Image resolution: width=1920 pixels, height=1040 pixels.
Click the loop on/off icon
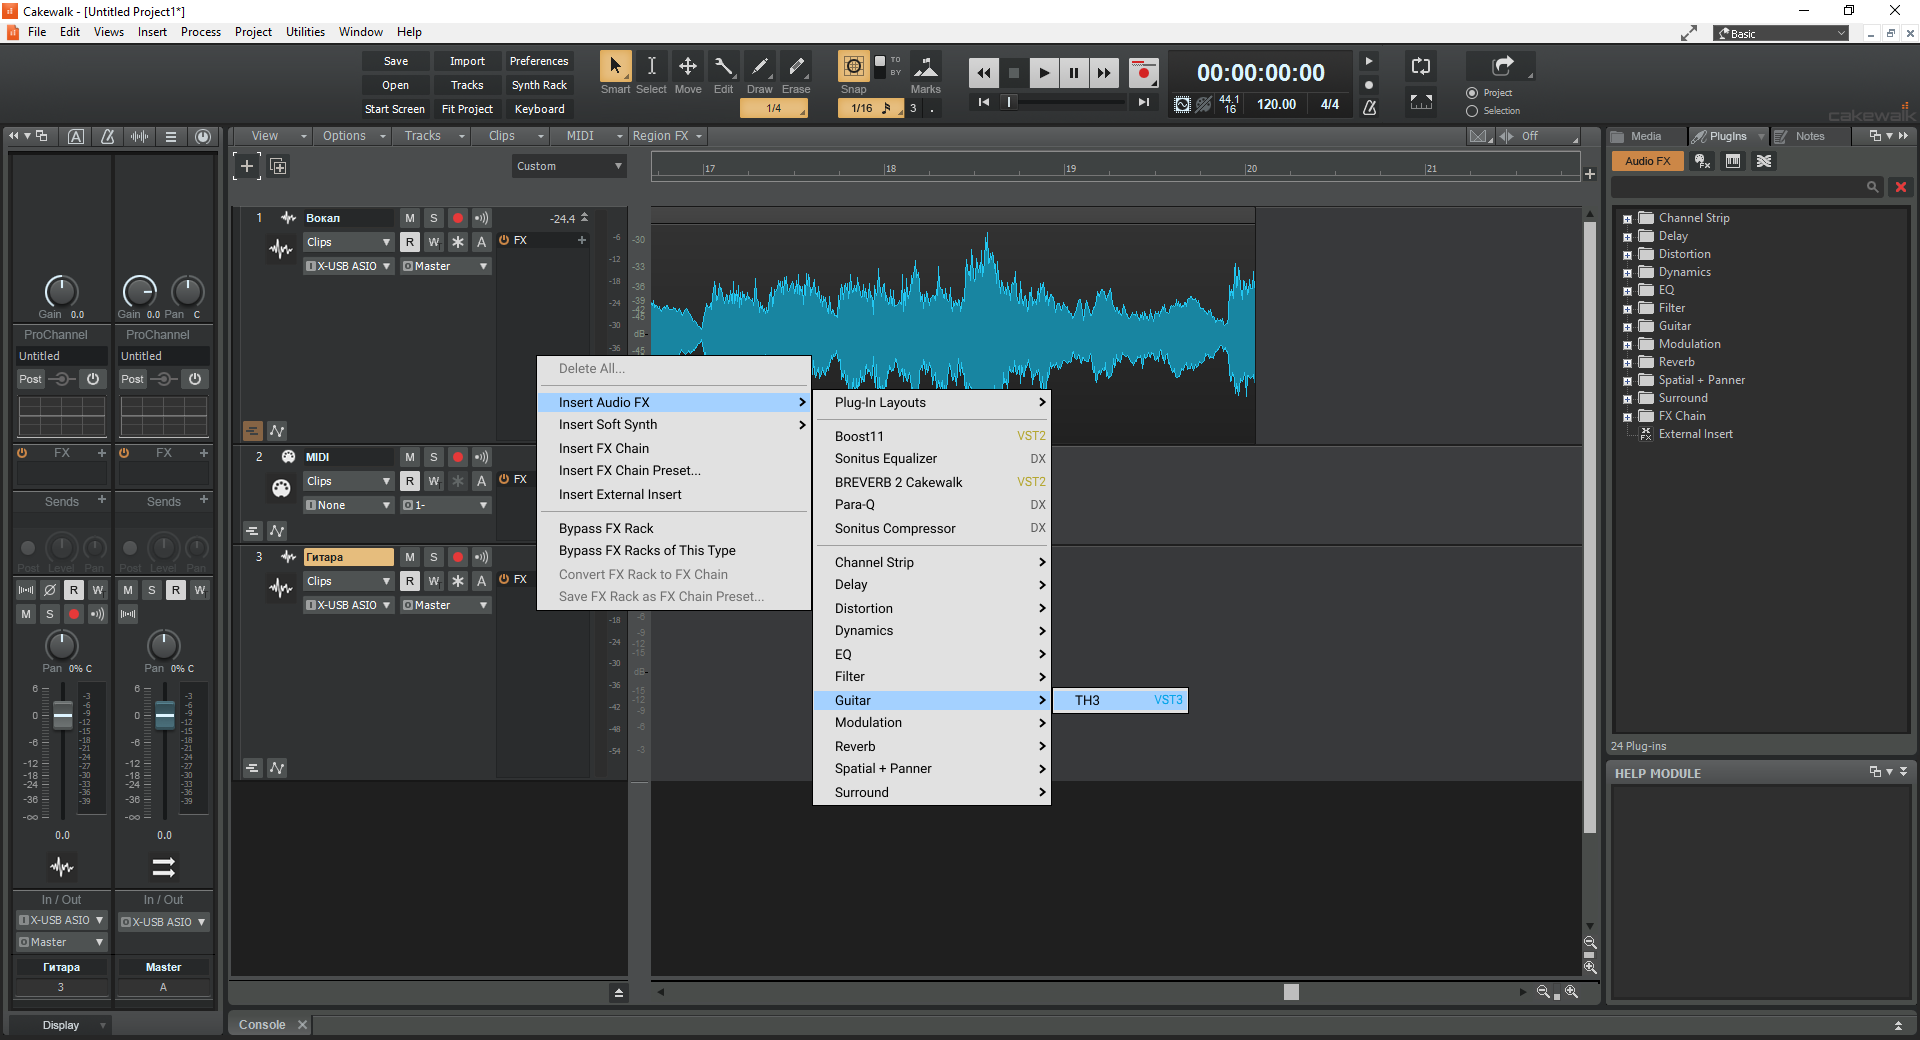click(1421, 67)
